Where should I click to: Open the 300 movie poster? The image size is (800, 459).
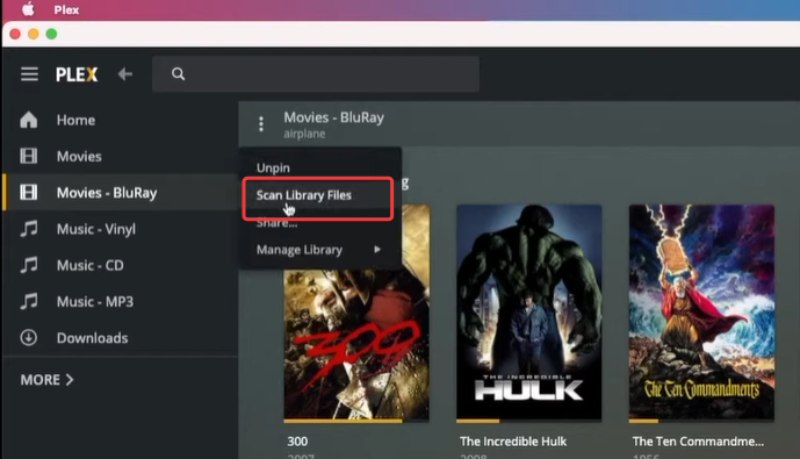(x=356, y=313)
